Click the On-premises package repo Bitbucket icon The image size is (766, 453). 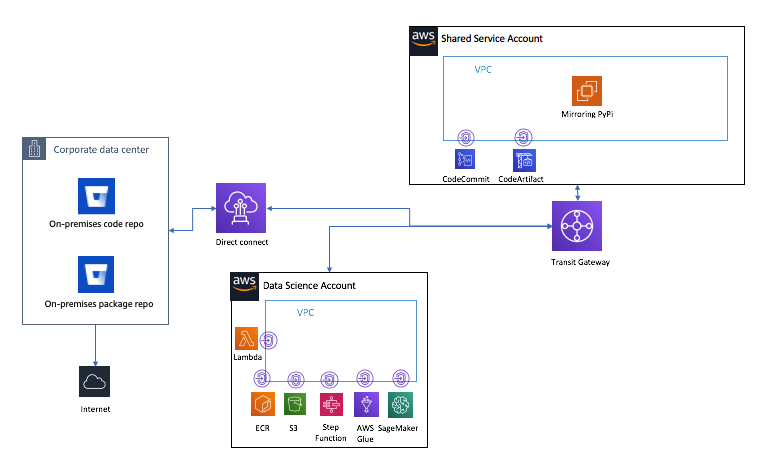(96, 275)
